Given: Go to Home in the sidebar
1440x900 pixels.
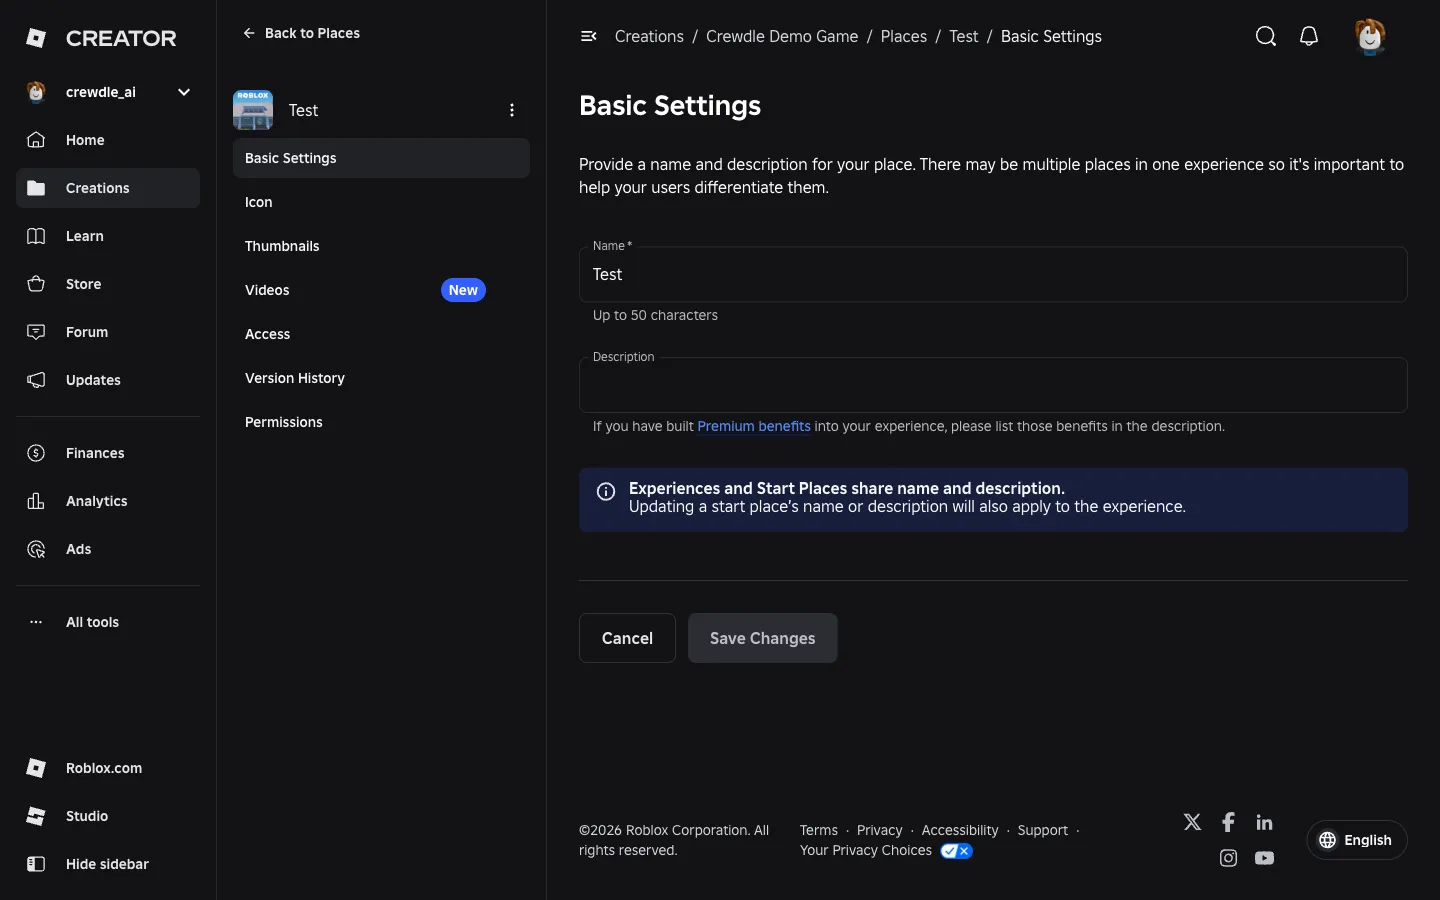Looking at the screenshot, I should pos(108,140).
